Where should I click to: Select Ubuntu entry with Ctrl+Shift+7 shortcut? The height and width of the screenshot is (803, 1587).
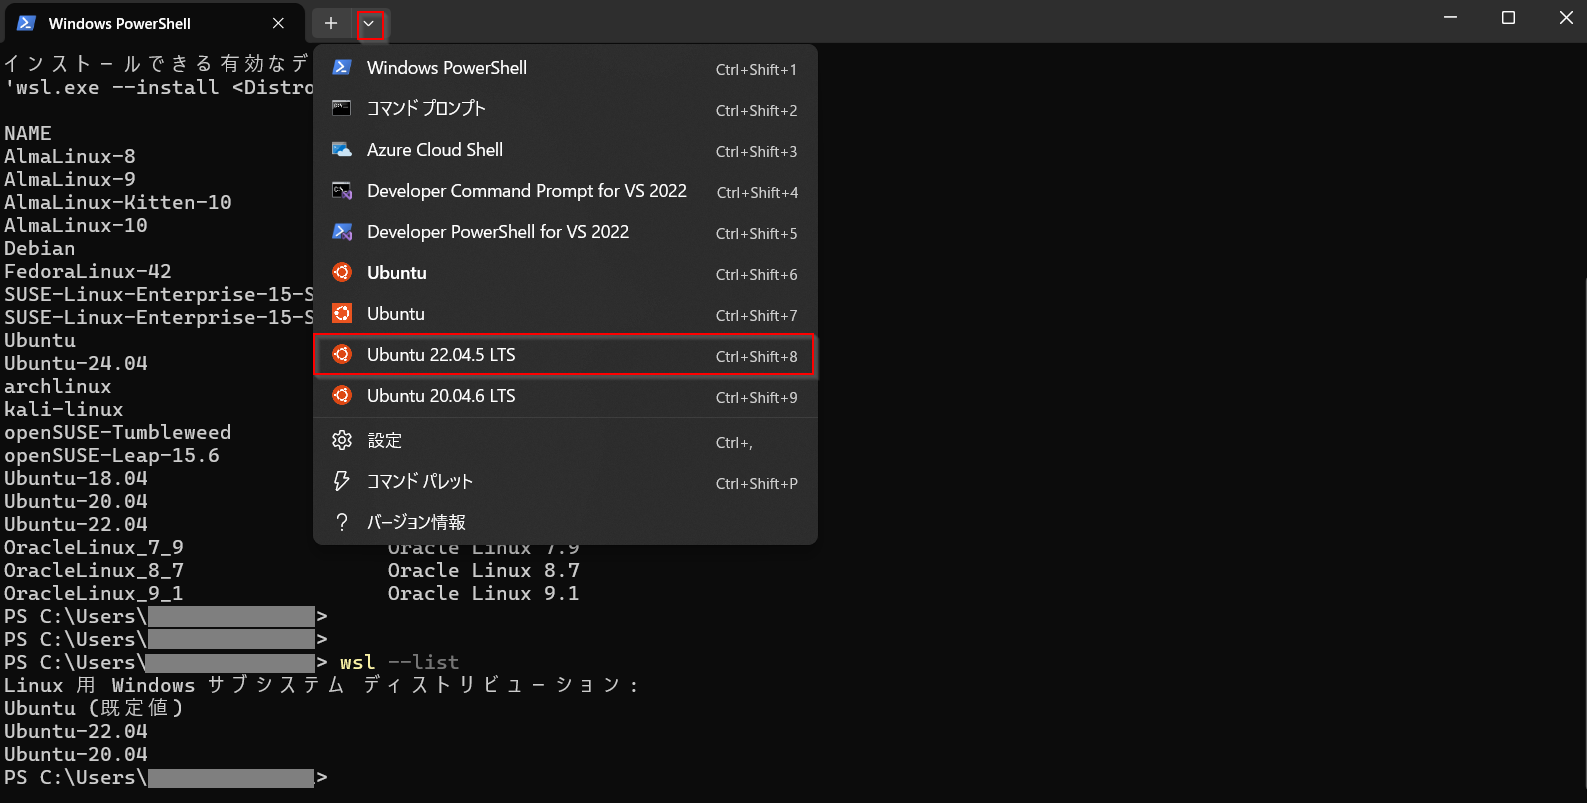(565, 314)
